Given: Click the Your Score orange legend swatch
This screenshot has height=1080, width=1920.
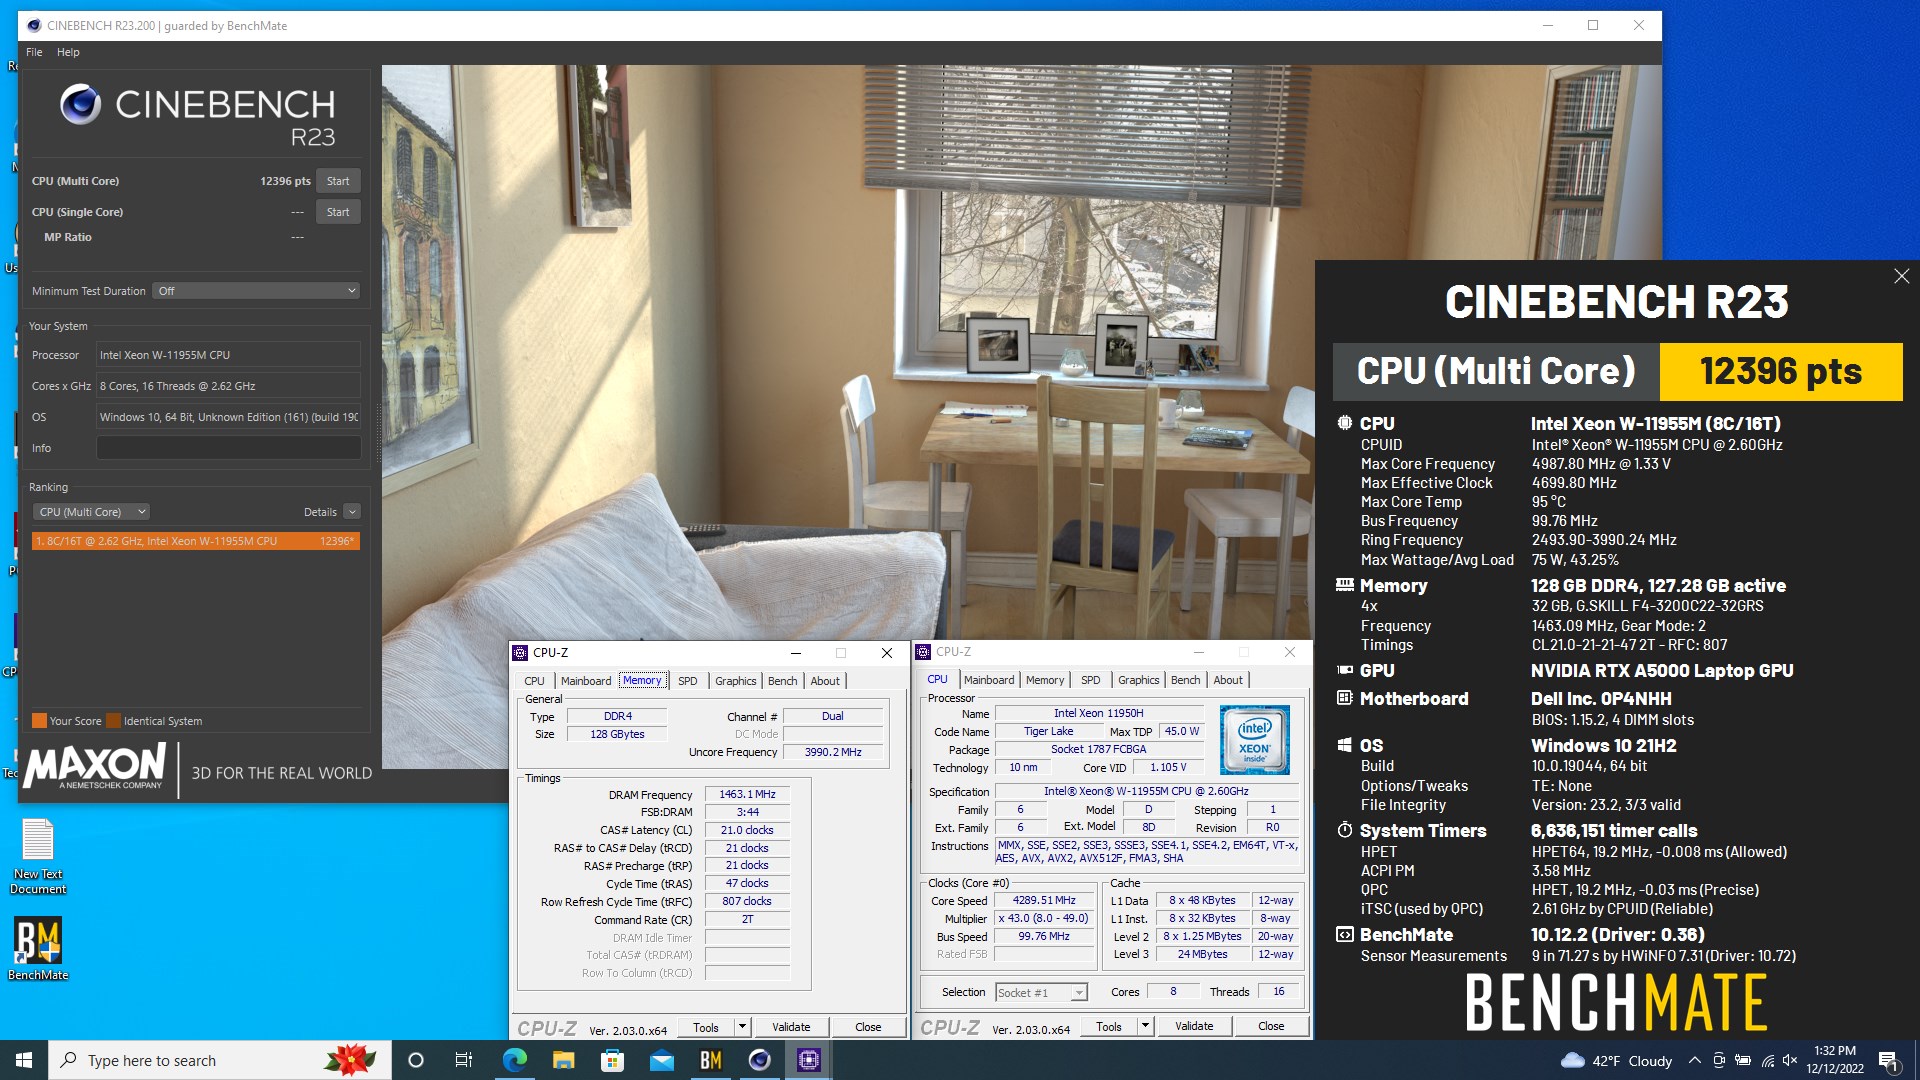Looking at the screenshot, I should click(x=39, y=721).
